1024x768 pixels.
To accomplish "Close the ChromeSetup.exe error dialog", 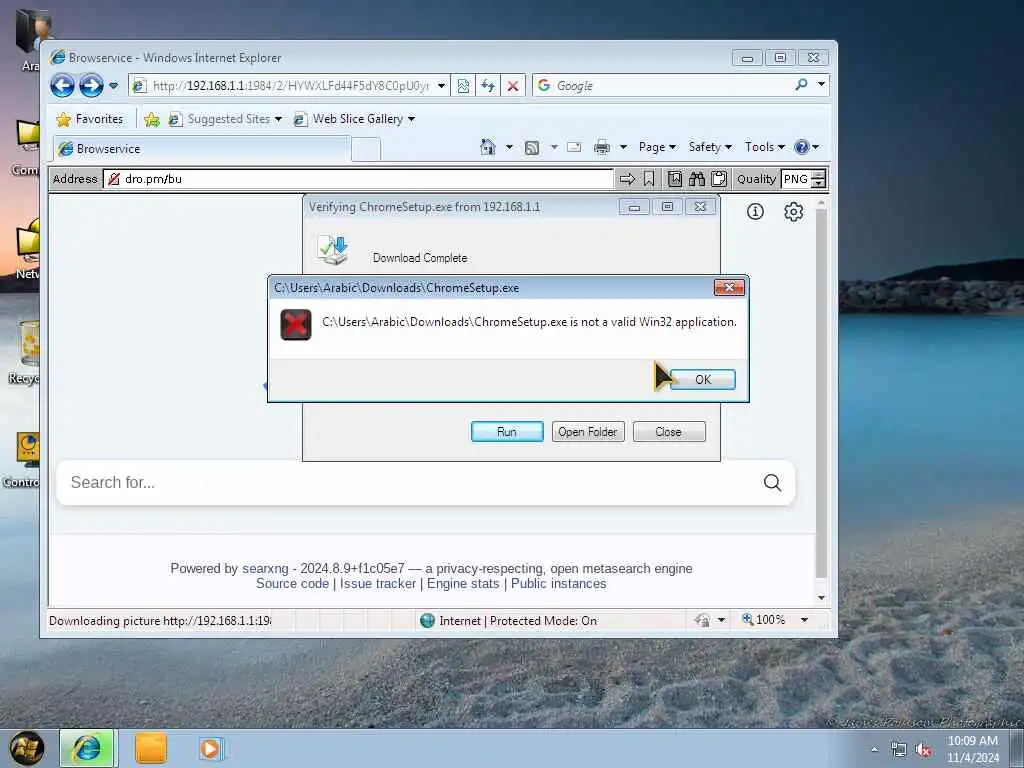I will click(729, 287).
